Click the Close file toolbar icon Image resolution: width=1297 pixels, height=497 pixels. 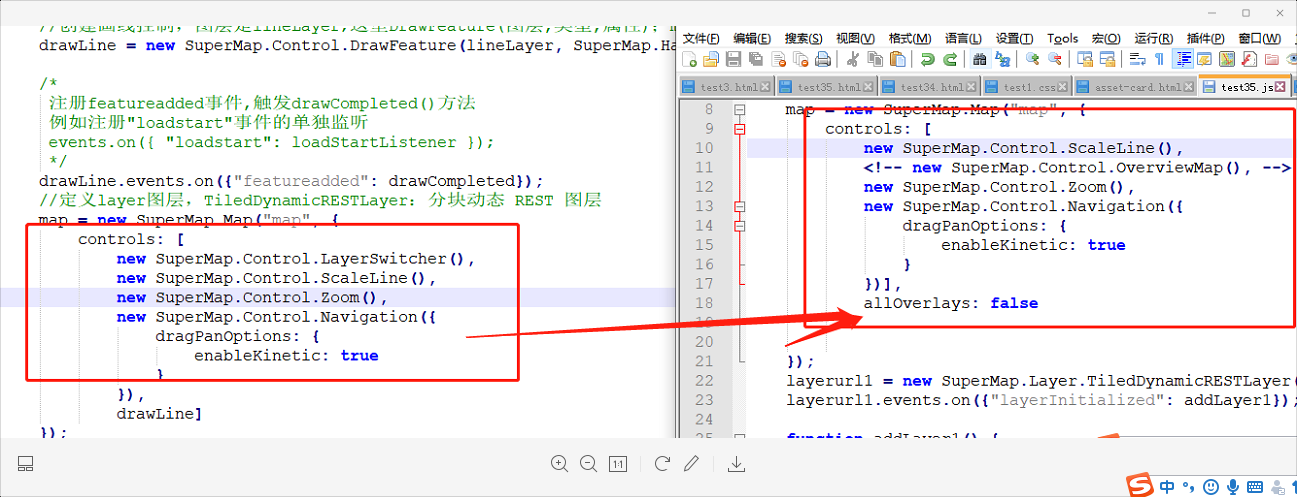click(x=778, y=59)
